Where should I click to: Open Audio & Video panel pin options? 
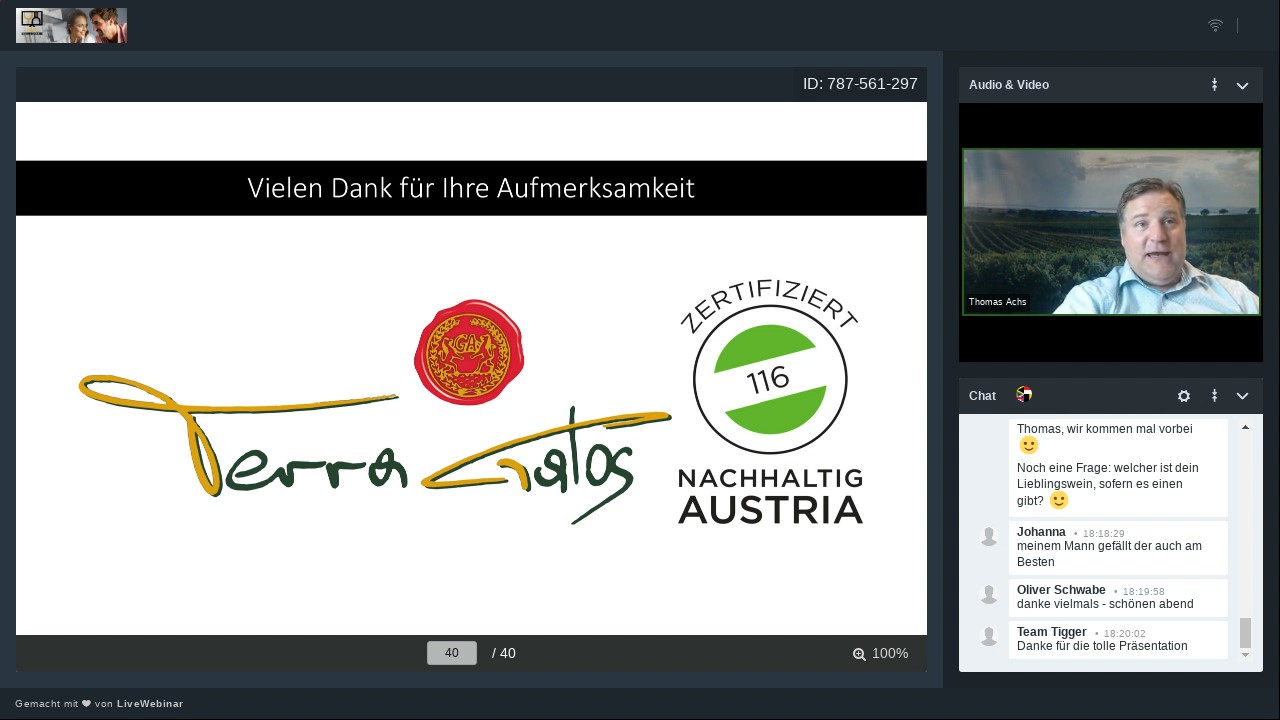[x=1214, y=85]
